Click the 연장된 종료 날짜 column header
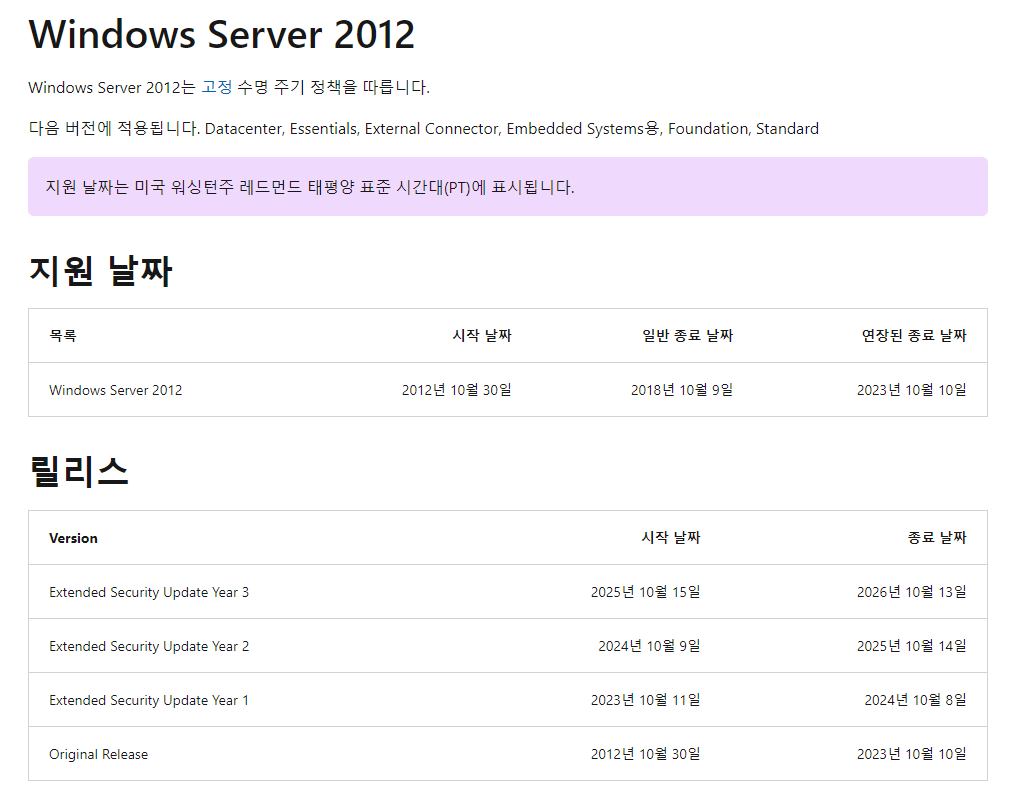Image resolution: width=1013 pixels, height=794 pixels. 914,335
